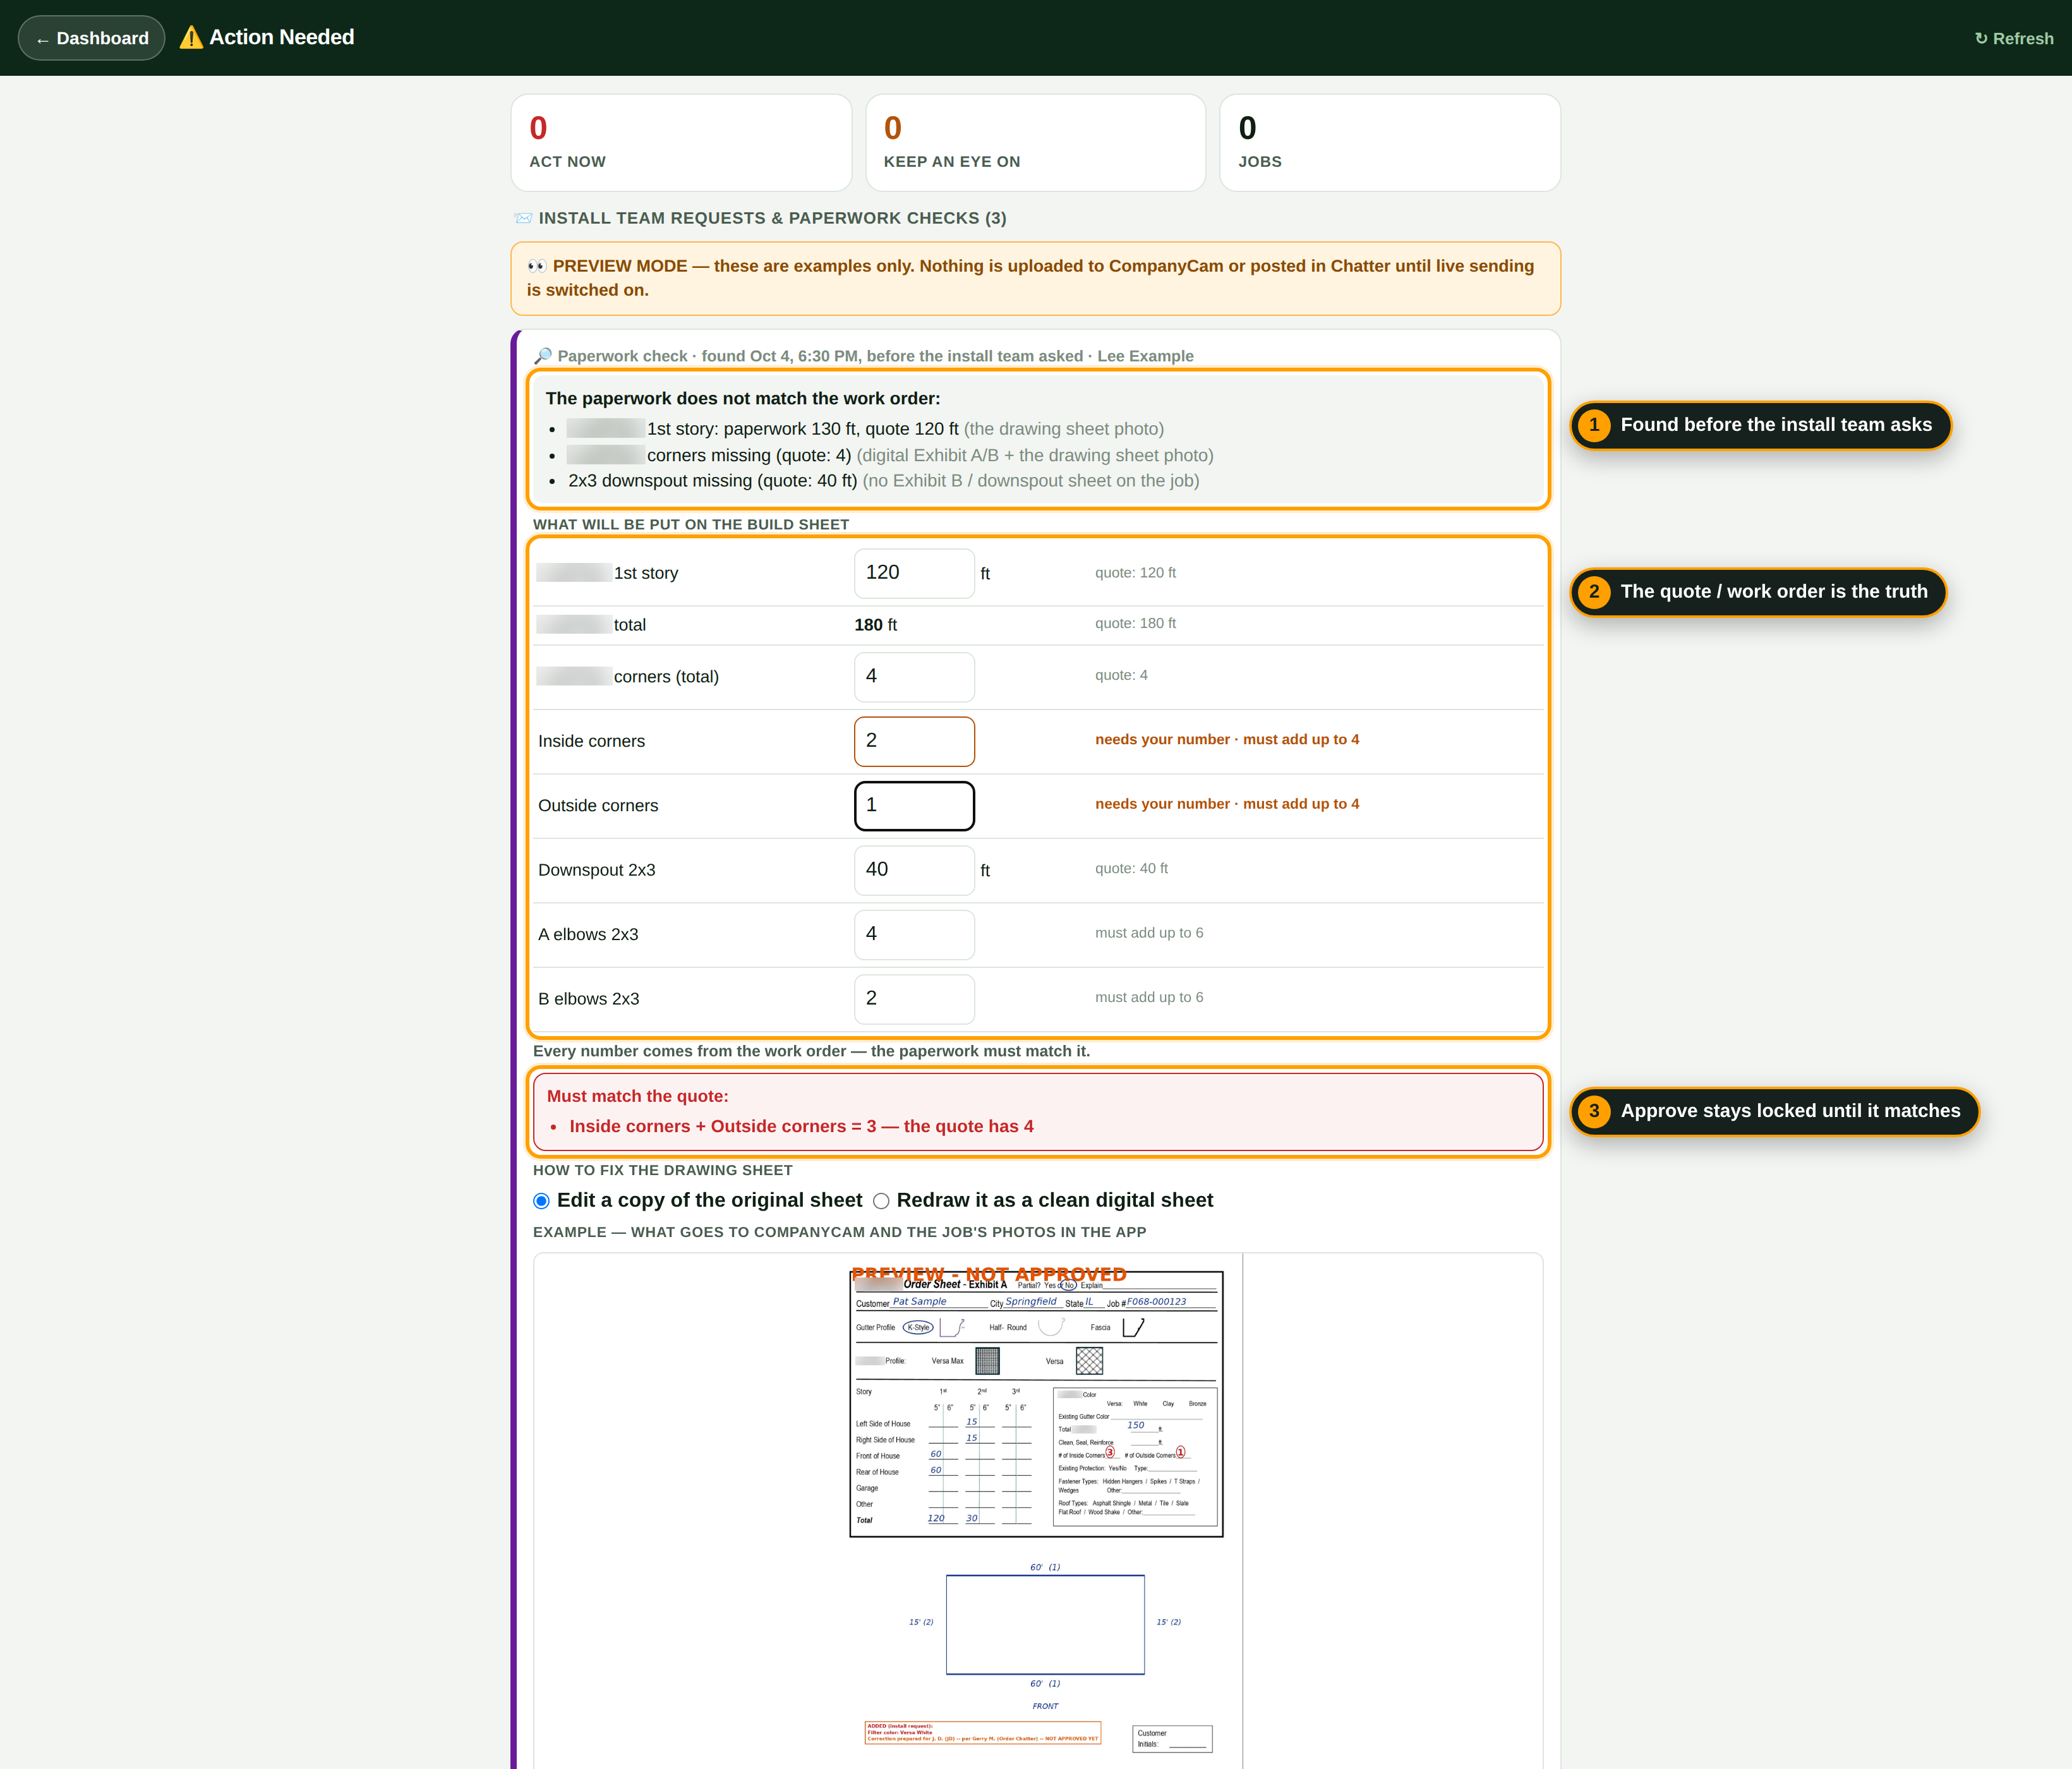Click the envelope icon beside Install Team Requests

[522, 218]
